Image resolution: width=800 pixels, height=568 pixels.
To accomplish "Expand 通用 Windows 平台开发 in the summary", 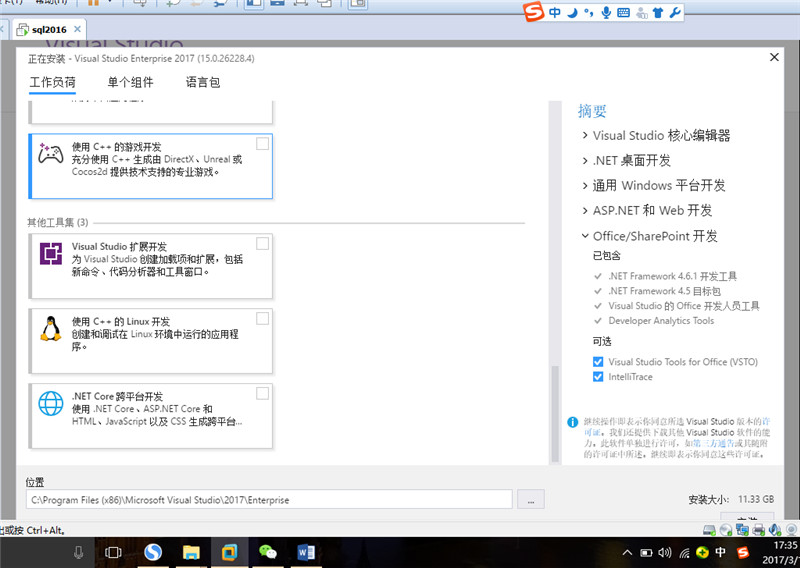I will 585,185.
